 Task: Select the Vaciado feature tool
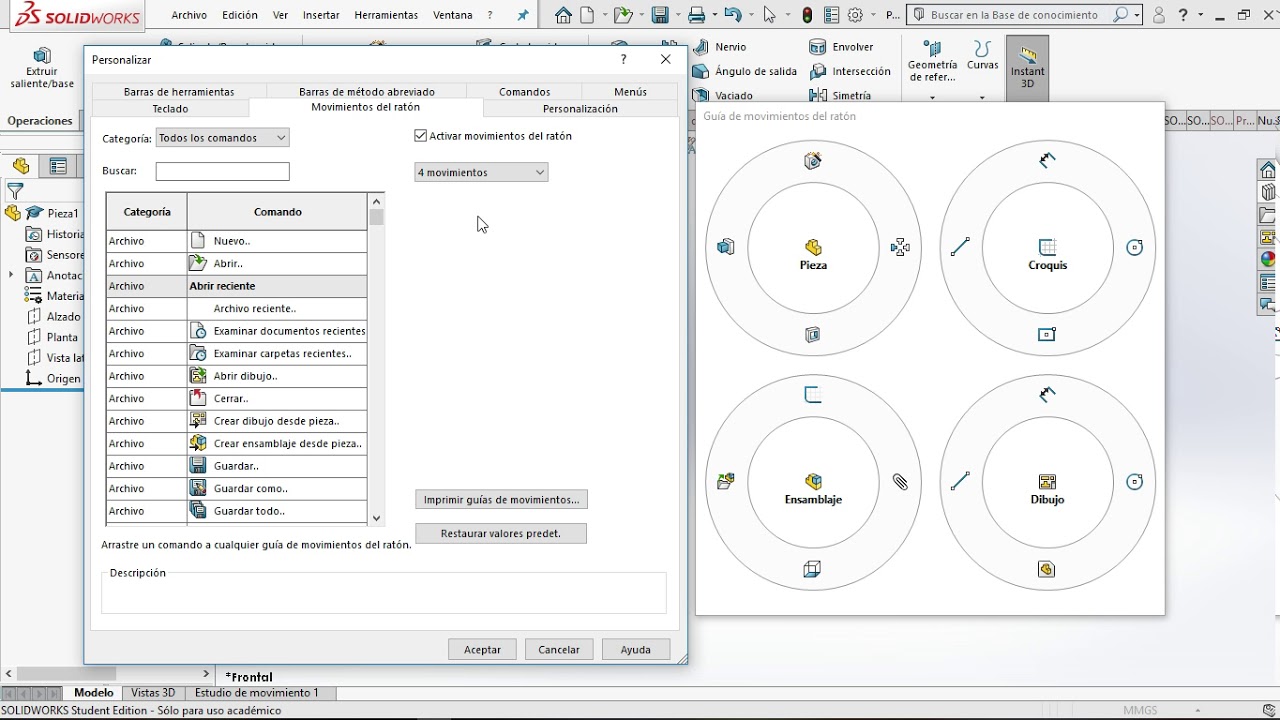[x=723, y=95]
